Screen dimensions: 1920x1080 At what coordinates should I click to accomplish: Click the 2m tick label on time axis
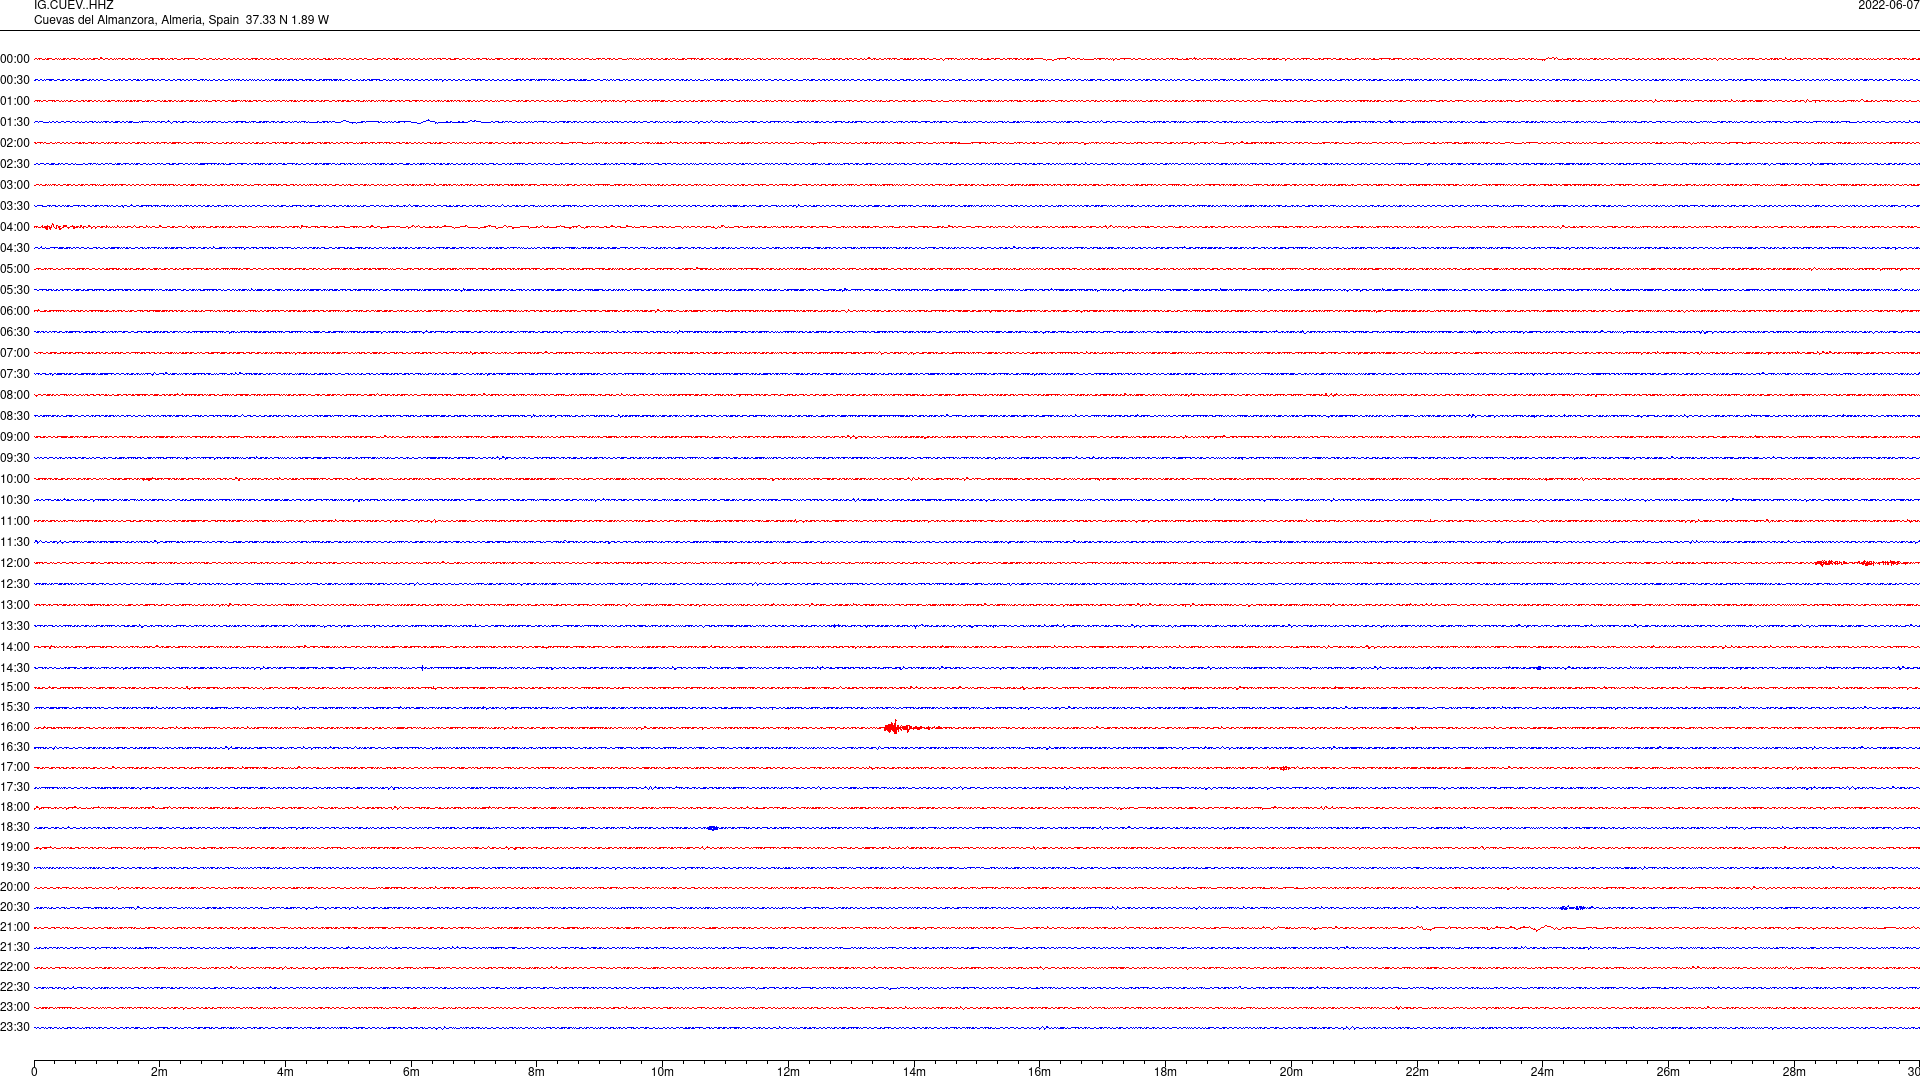[159, 1072]
